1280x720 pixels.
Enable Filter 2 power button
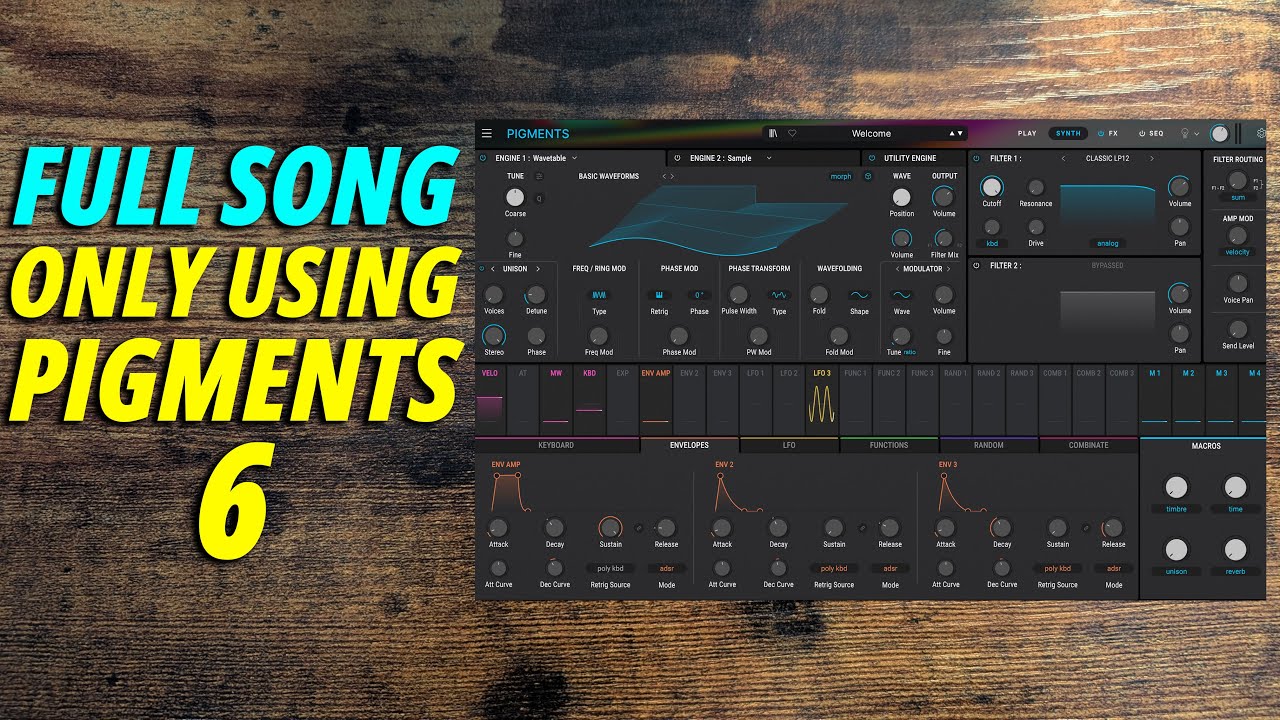pyautogui.click(x=976, y=265)
